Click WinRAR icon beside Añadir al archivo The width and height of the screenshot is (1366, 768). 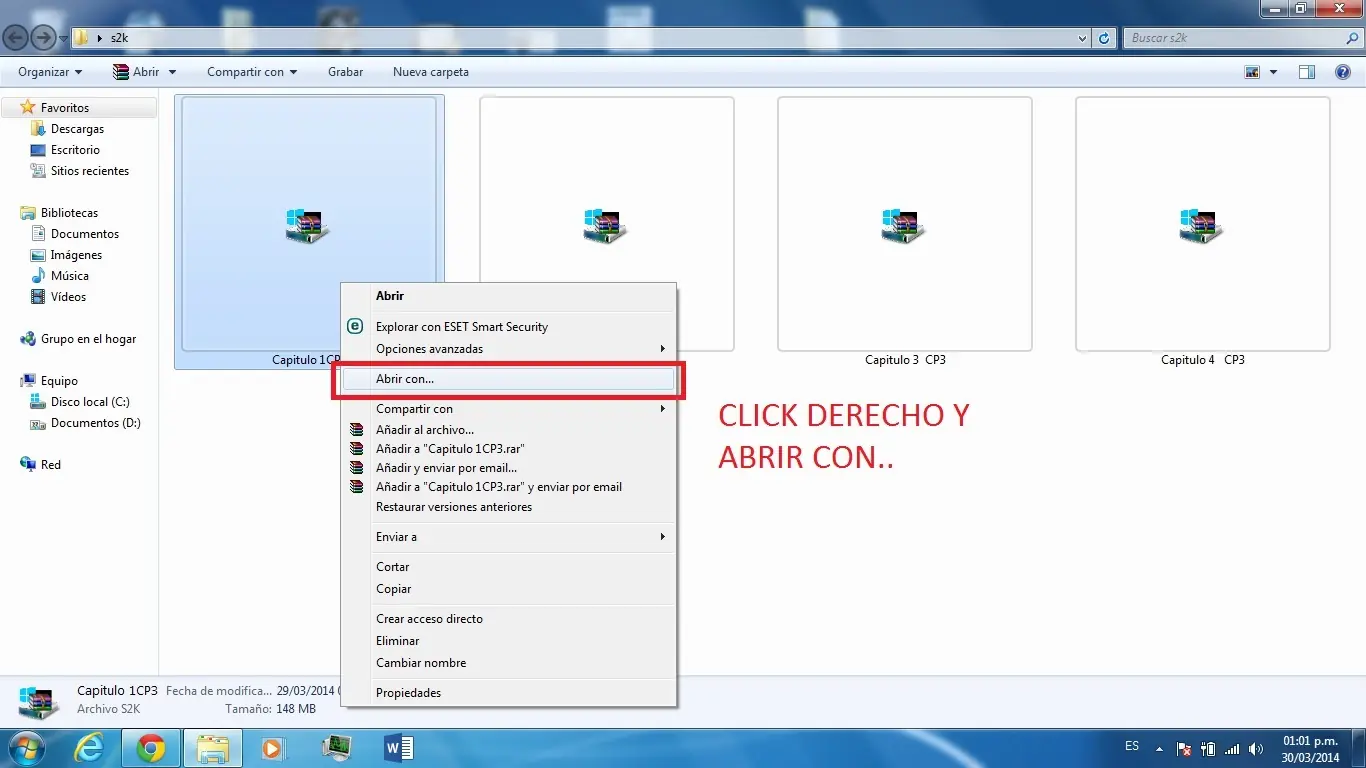tap(356, 430)
